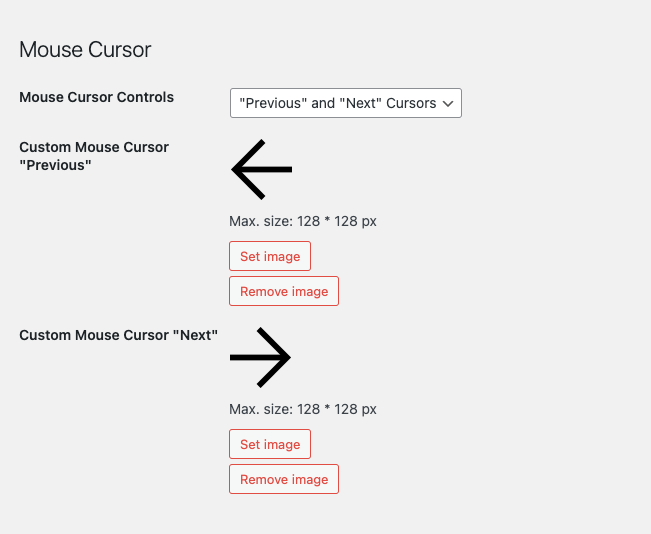Click Max. size text below Previous arrow
Viewport: 651px width, 534px height.
pos(303,221)
